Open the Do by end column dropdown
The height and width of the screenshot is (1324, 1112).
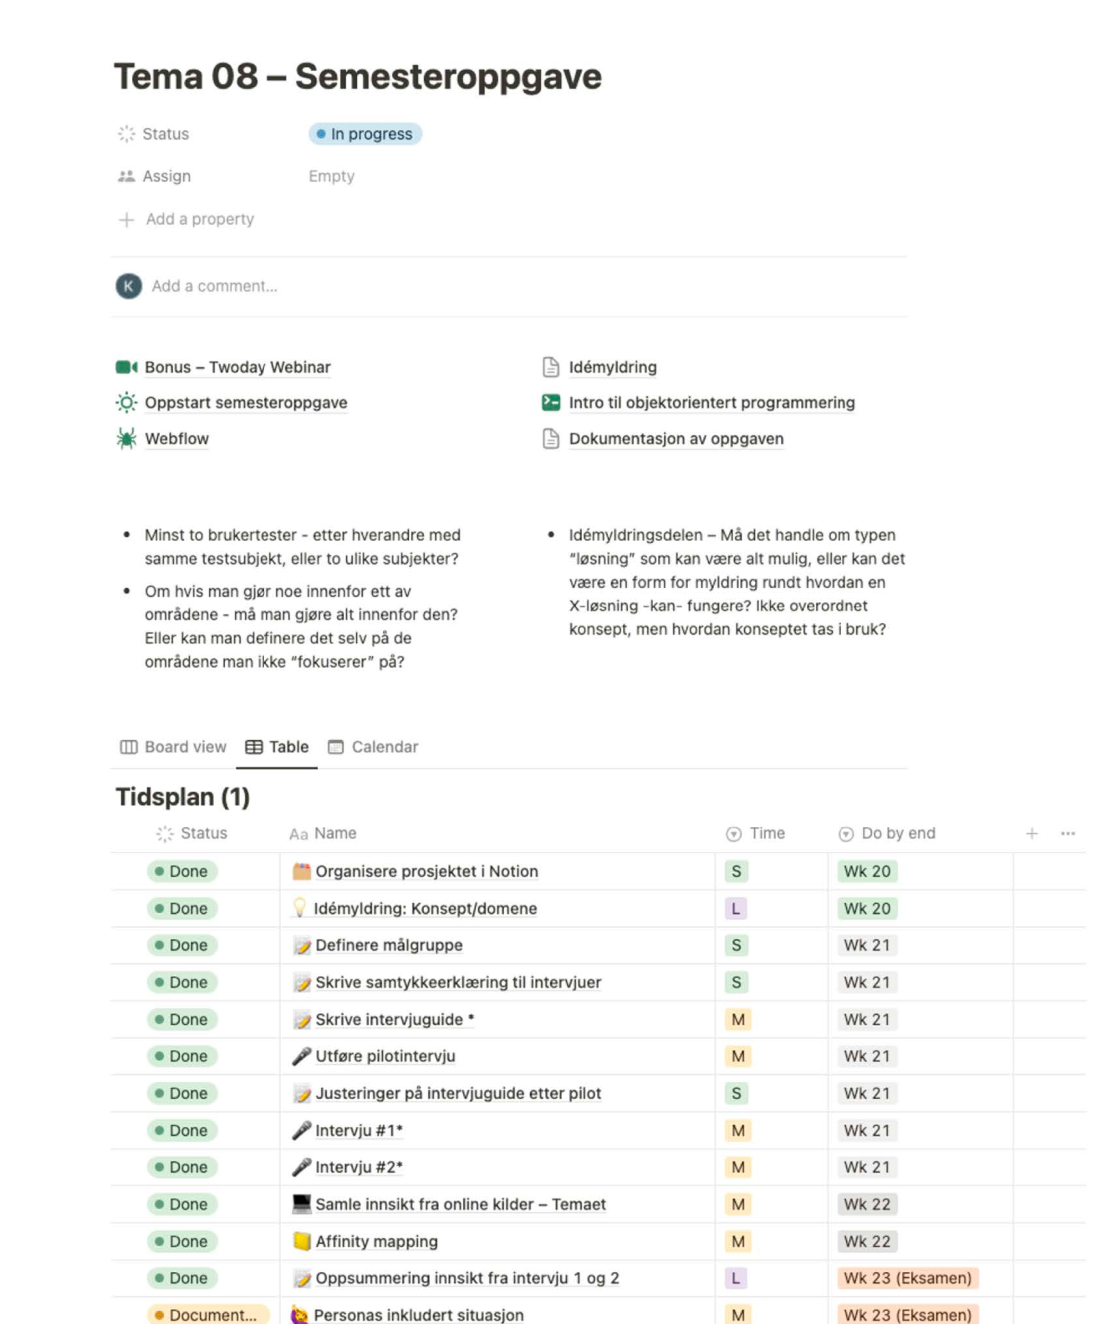tap(845, 832)
